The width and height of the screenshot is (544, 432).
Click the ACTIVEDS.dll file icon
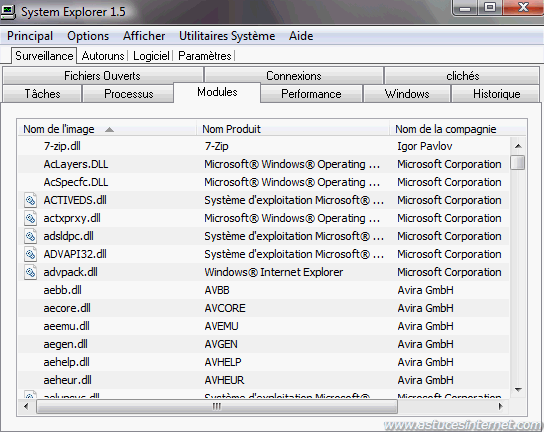31,201
